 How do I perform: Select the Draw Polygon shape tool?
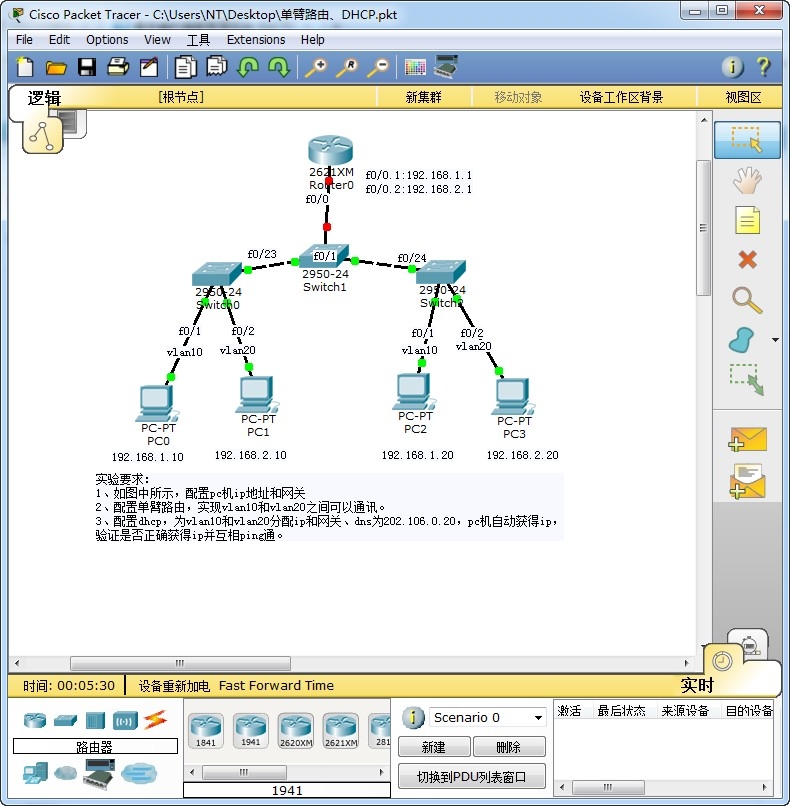click(741, 340)
